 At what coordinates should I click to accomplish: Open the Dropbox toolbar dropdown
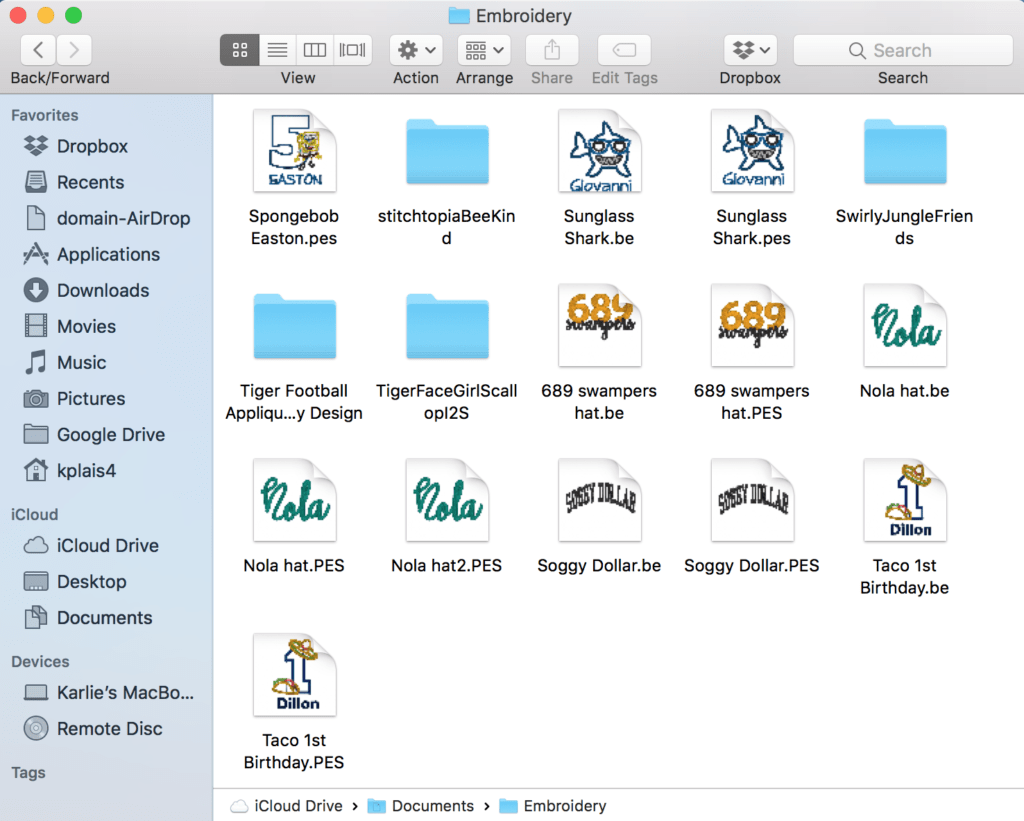click(x=749, y=50)
